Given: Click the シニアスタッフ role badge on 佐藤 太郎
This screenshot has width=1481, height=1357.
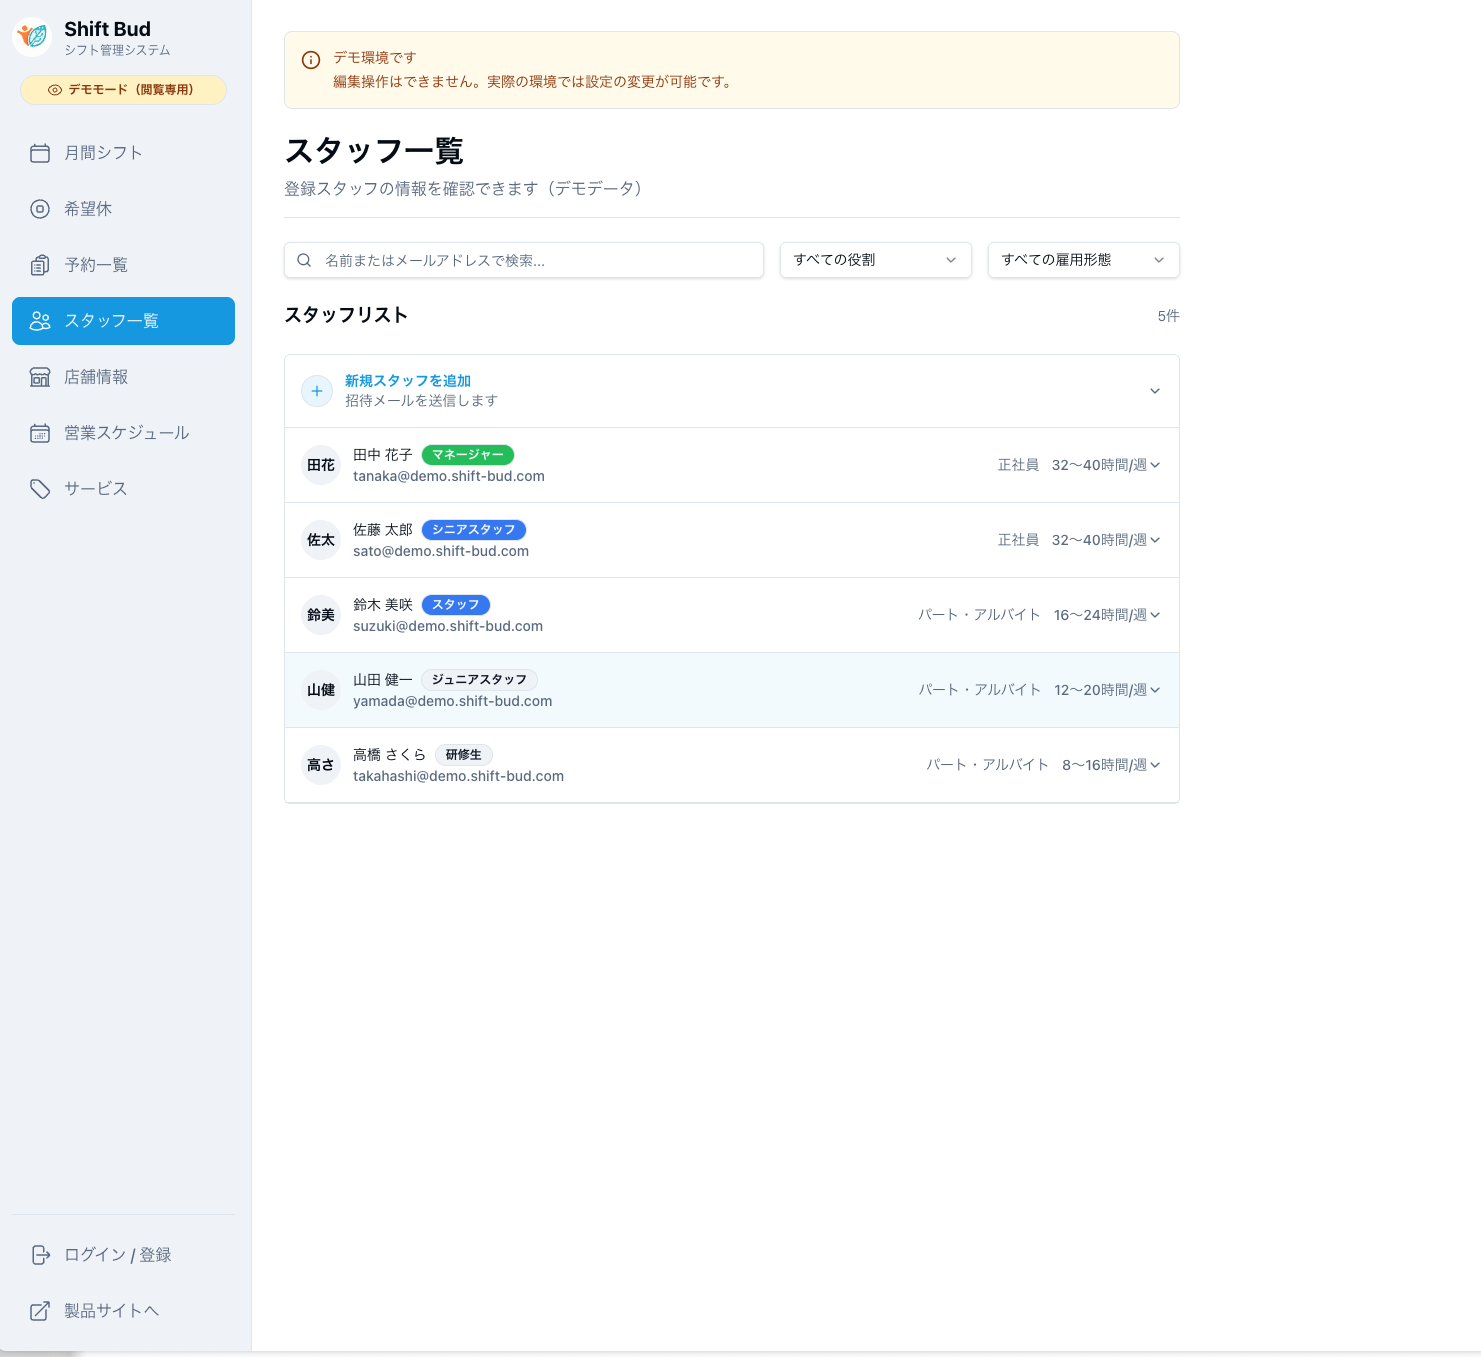Looking at the screenshot, I should point(474,529).
